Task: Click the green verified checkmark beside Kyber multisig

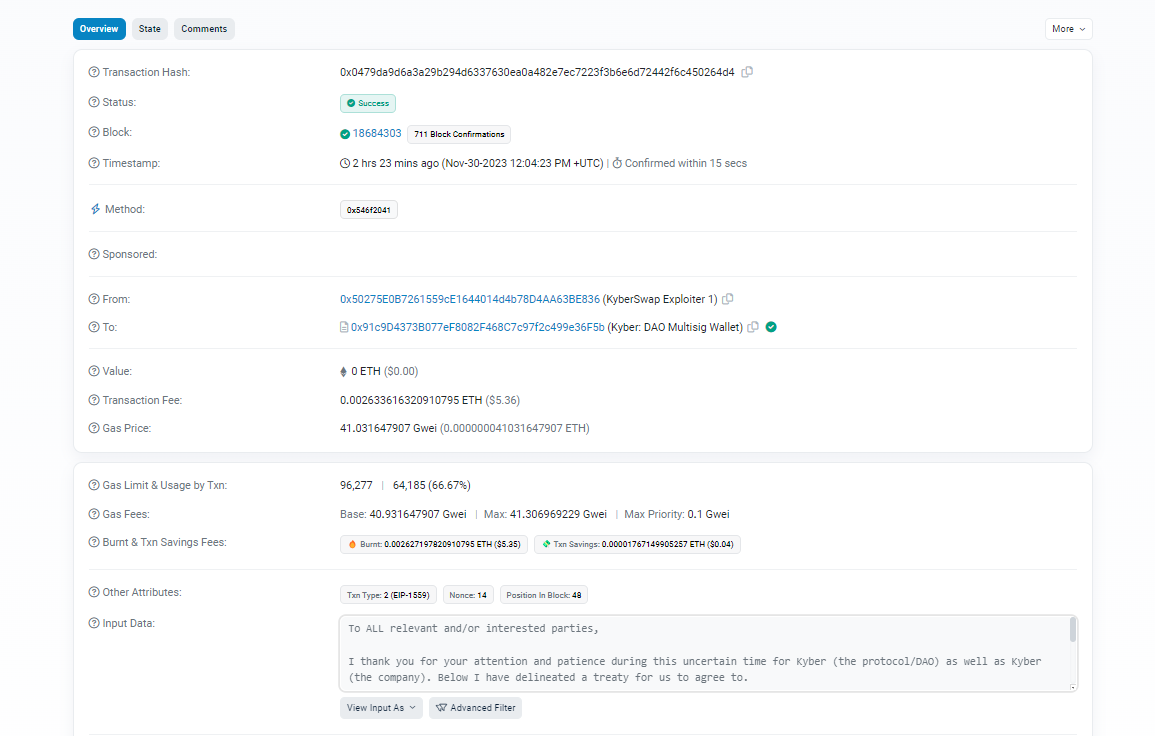Action: point(771,327)
